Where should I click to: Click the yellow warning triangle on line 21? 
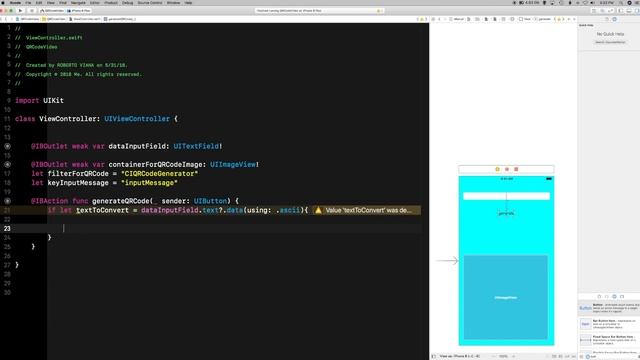pos(318,210)
